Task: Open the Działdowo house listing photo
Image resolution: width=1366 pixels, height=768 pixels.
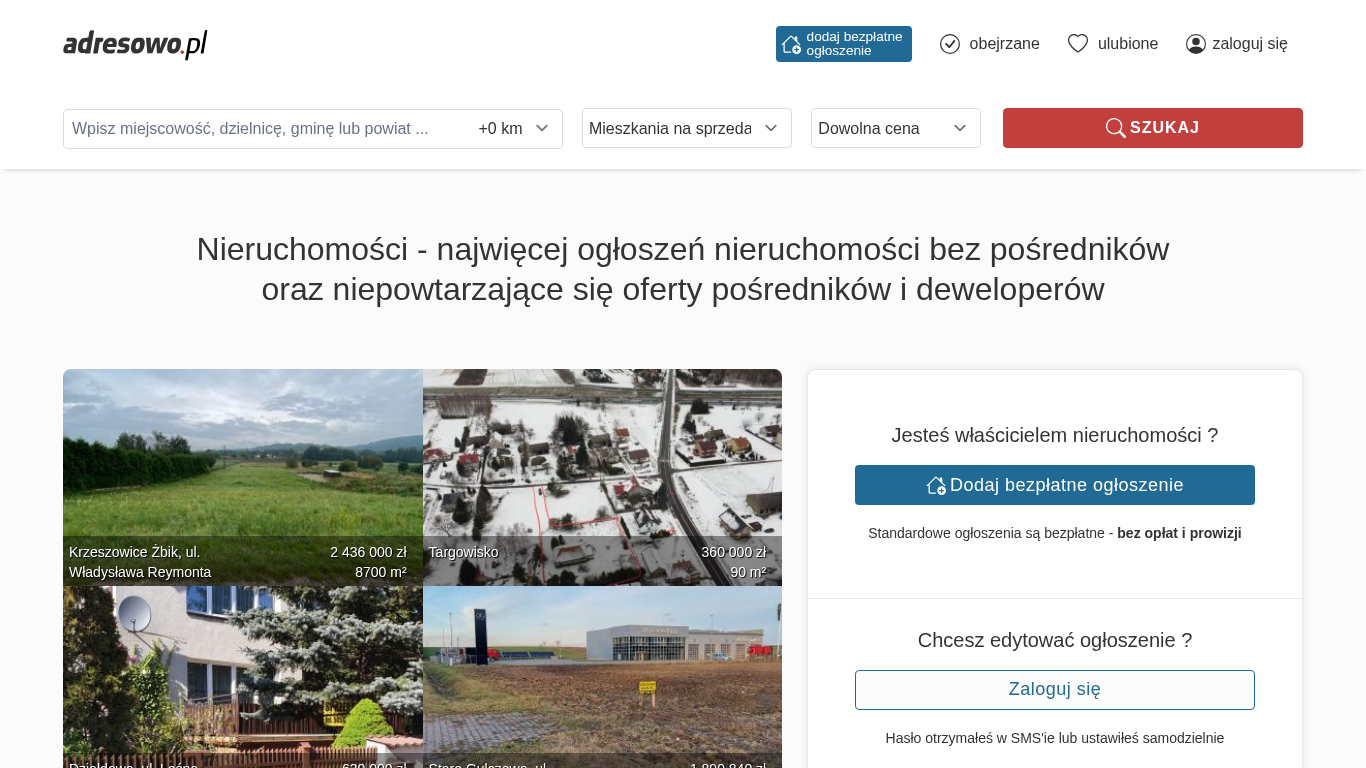Action: pyautogui.click(x=242, y=670)
